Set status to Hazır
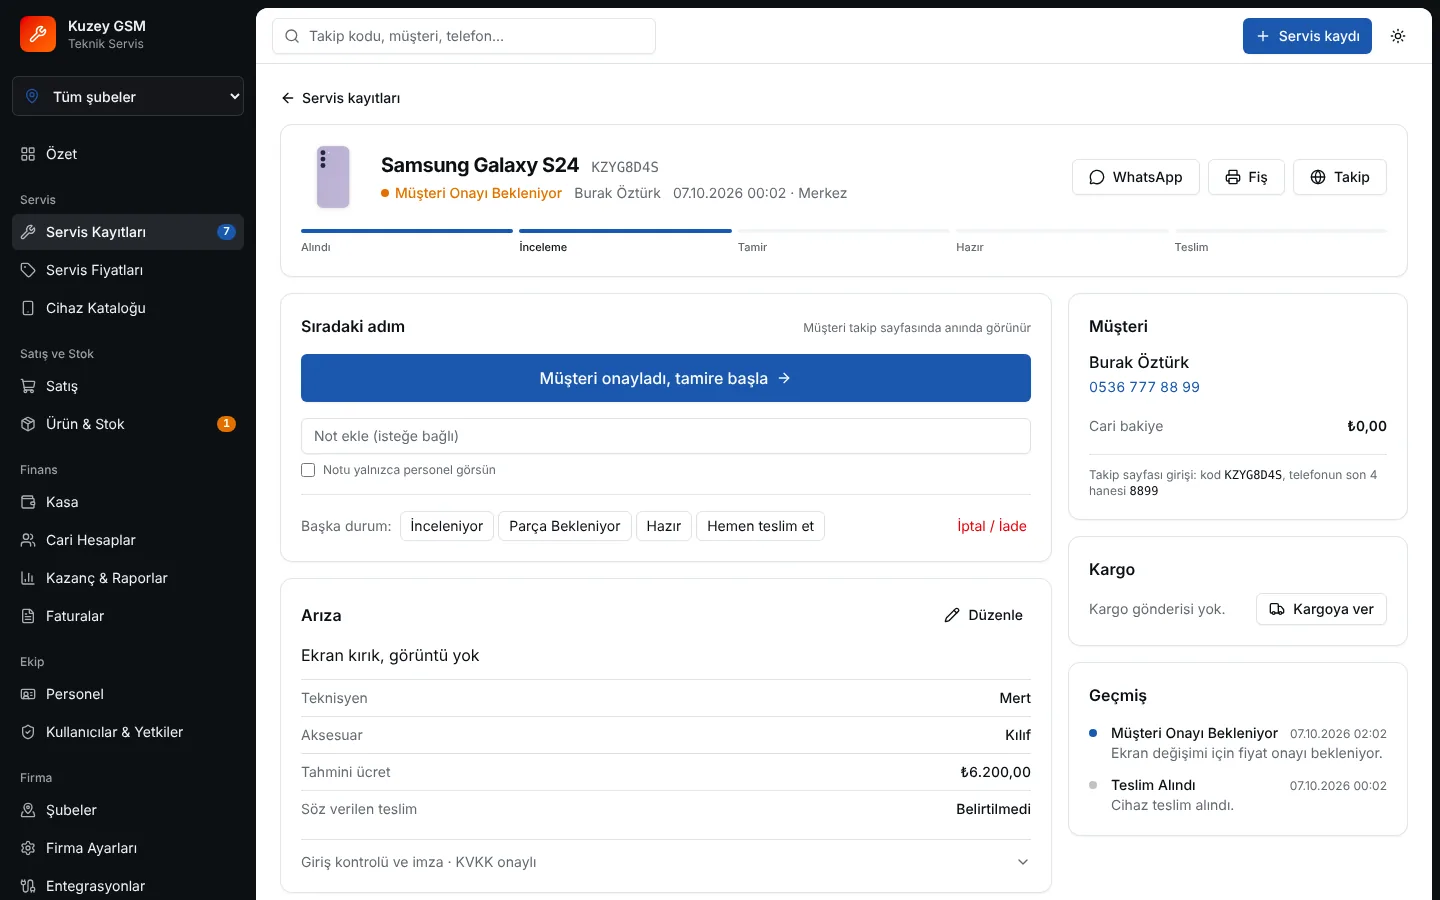 (664, 526)
